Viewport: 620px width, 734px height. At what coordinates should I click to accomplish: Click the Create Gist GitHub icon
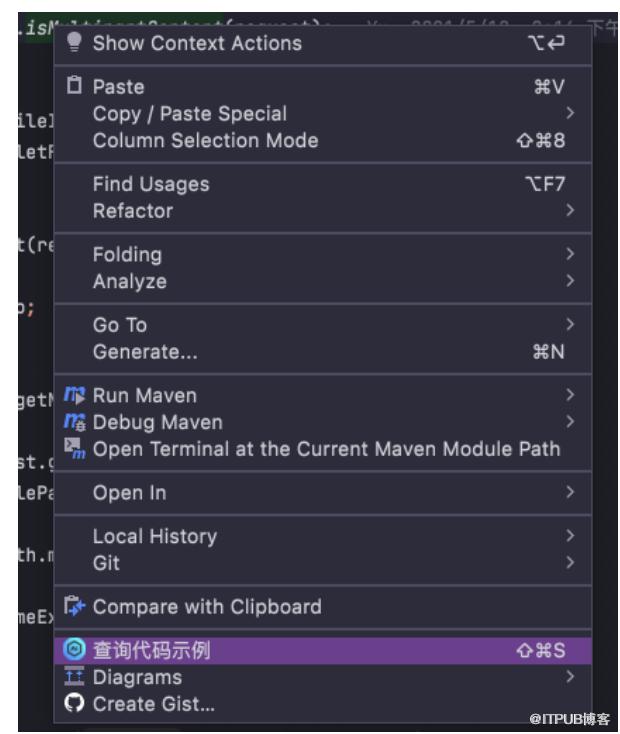click(75, 704)
